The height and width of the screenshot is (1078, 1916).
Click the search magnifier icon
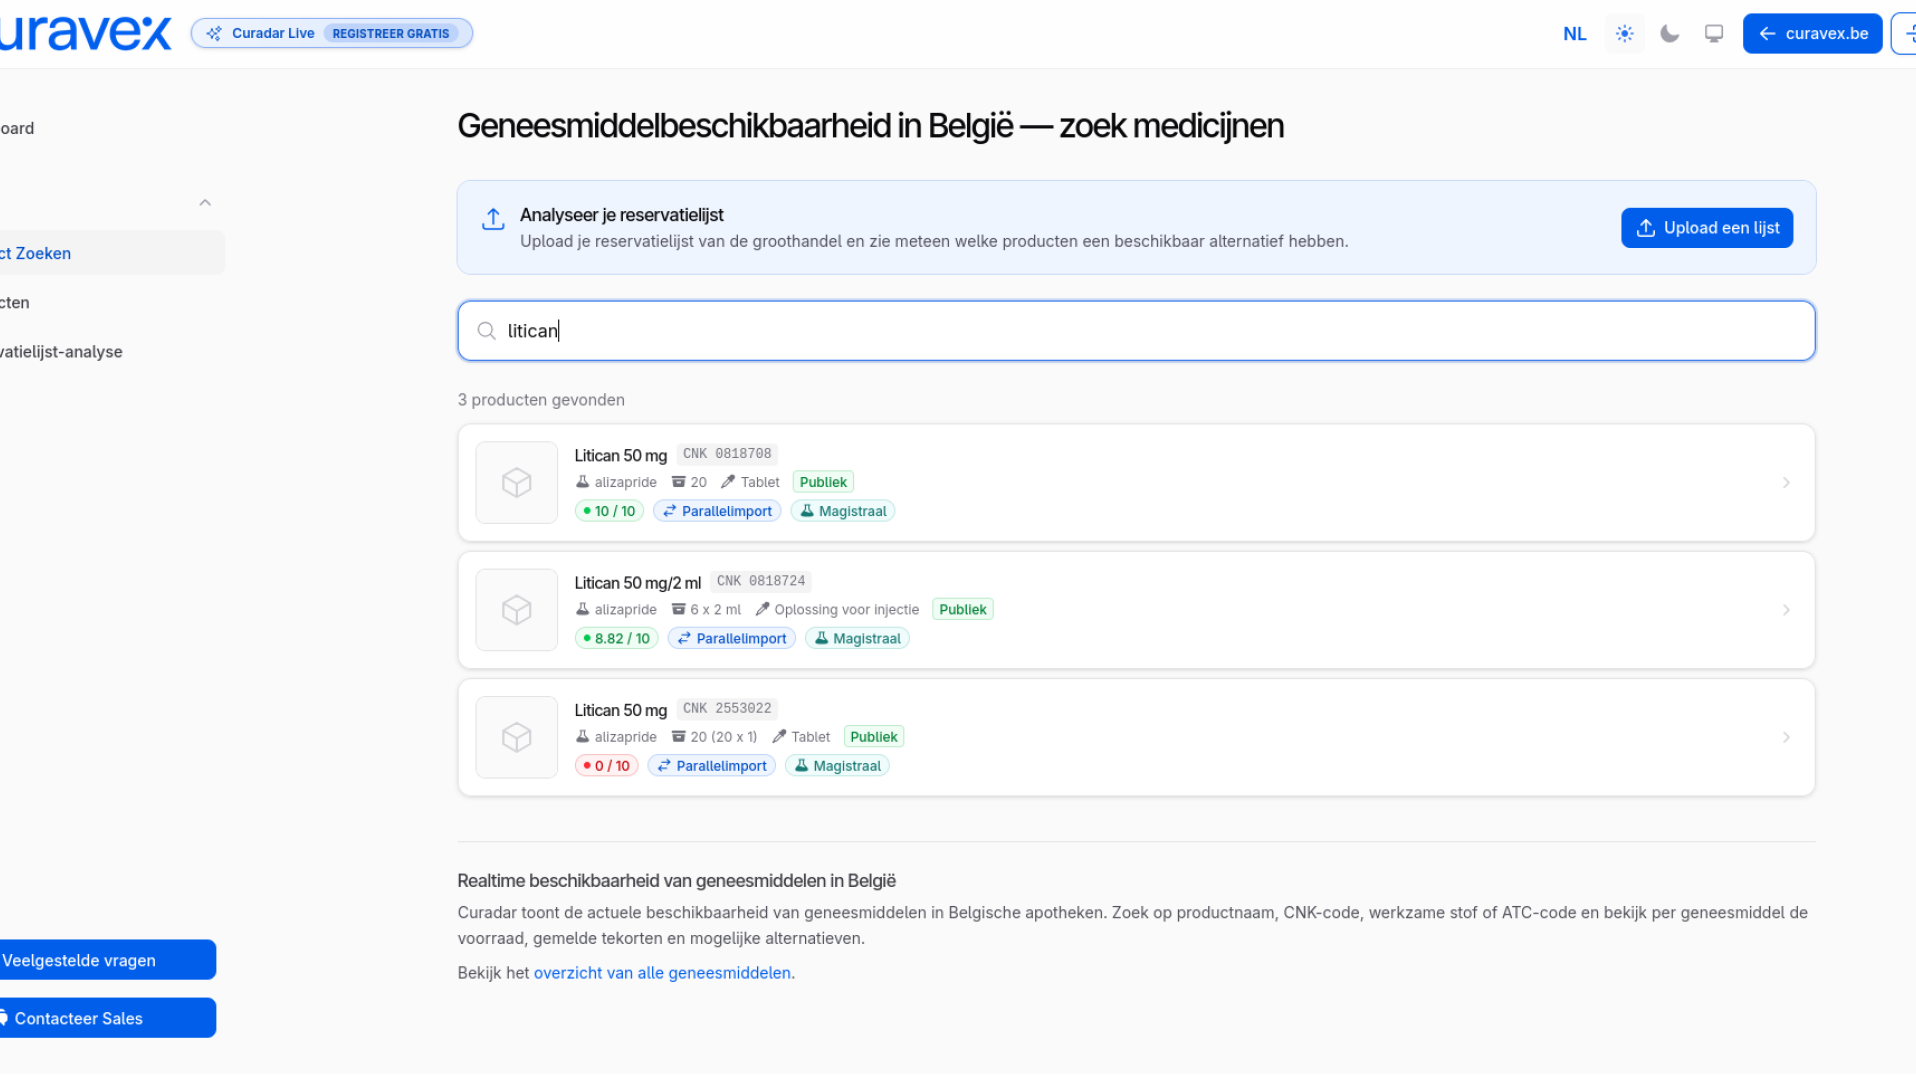point(487,331)
